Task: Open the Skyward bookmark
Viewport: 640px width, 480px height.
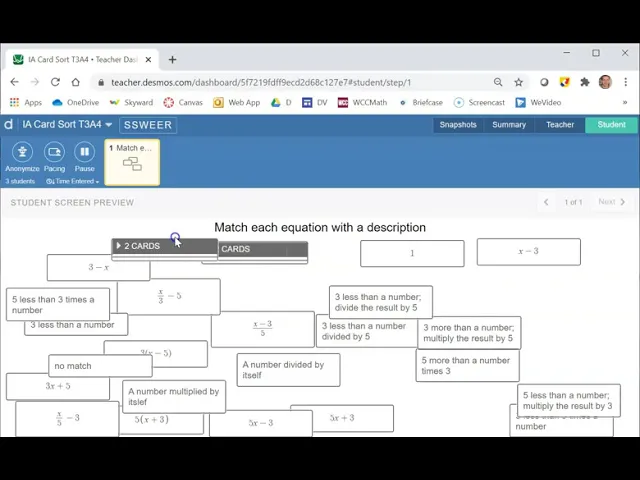Action: 131,102
